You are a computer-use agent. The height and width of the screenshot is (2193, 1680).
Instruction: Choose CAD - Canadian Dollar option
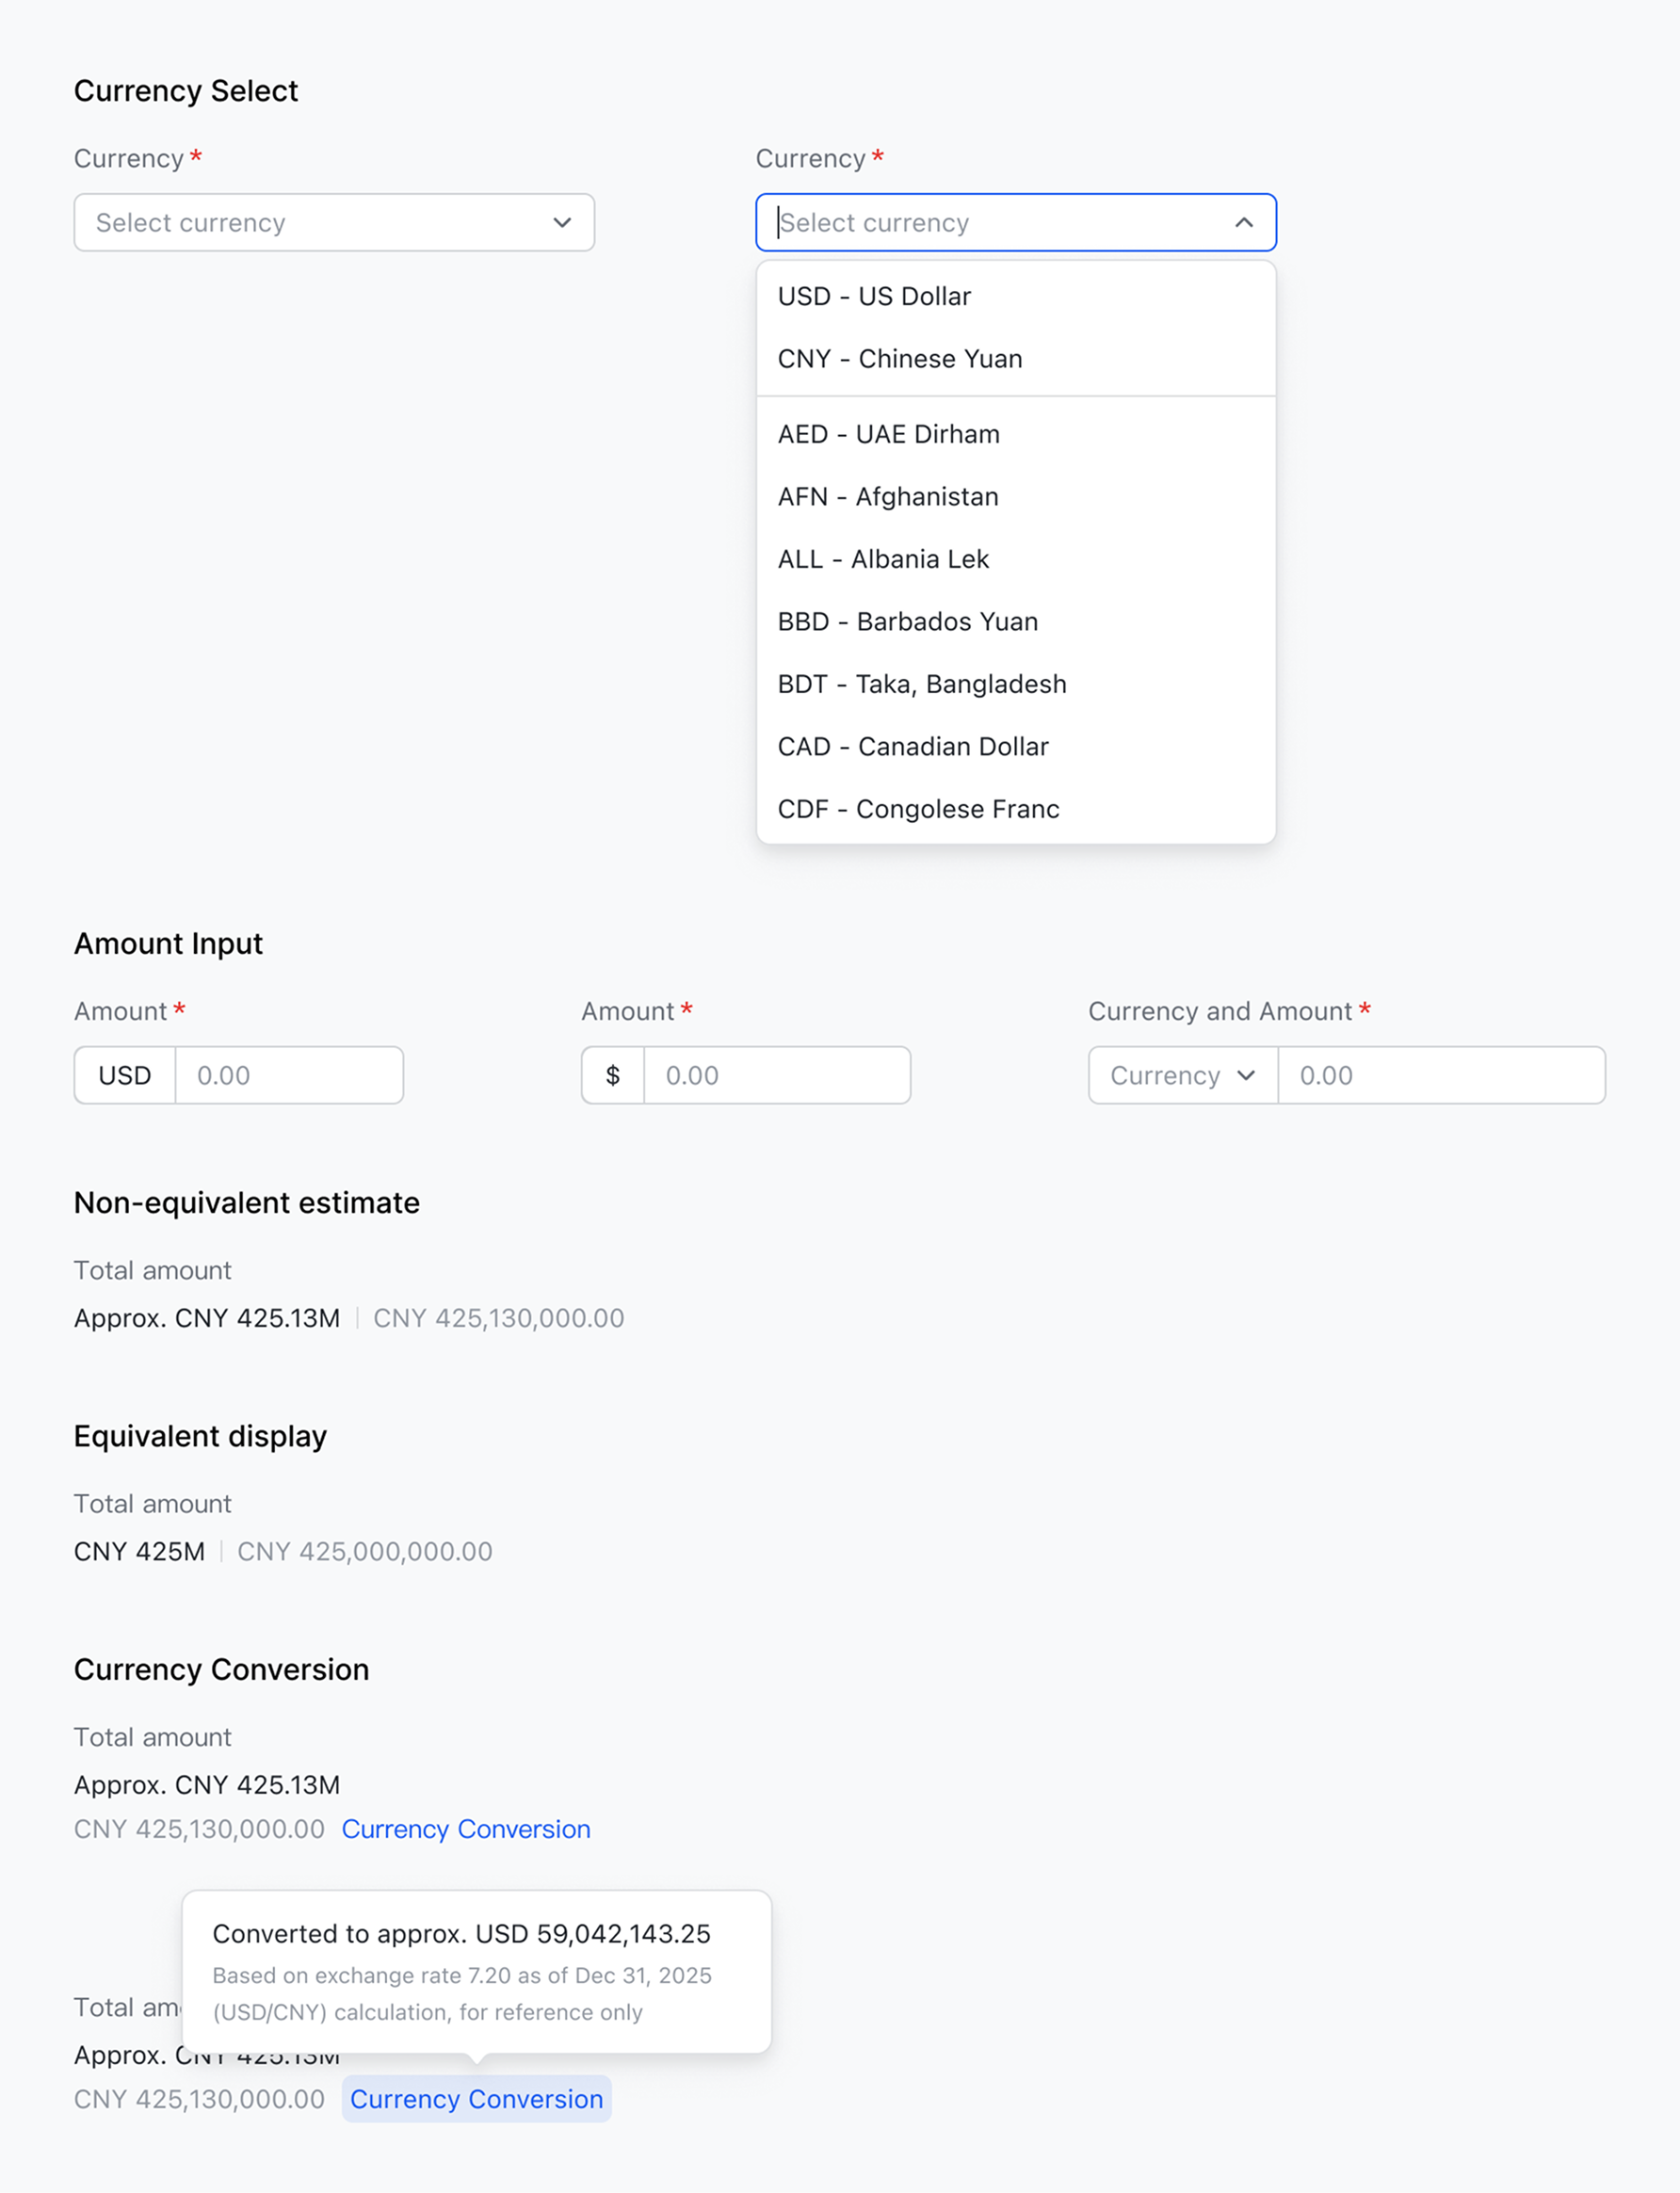[x=913, y=746]
